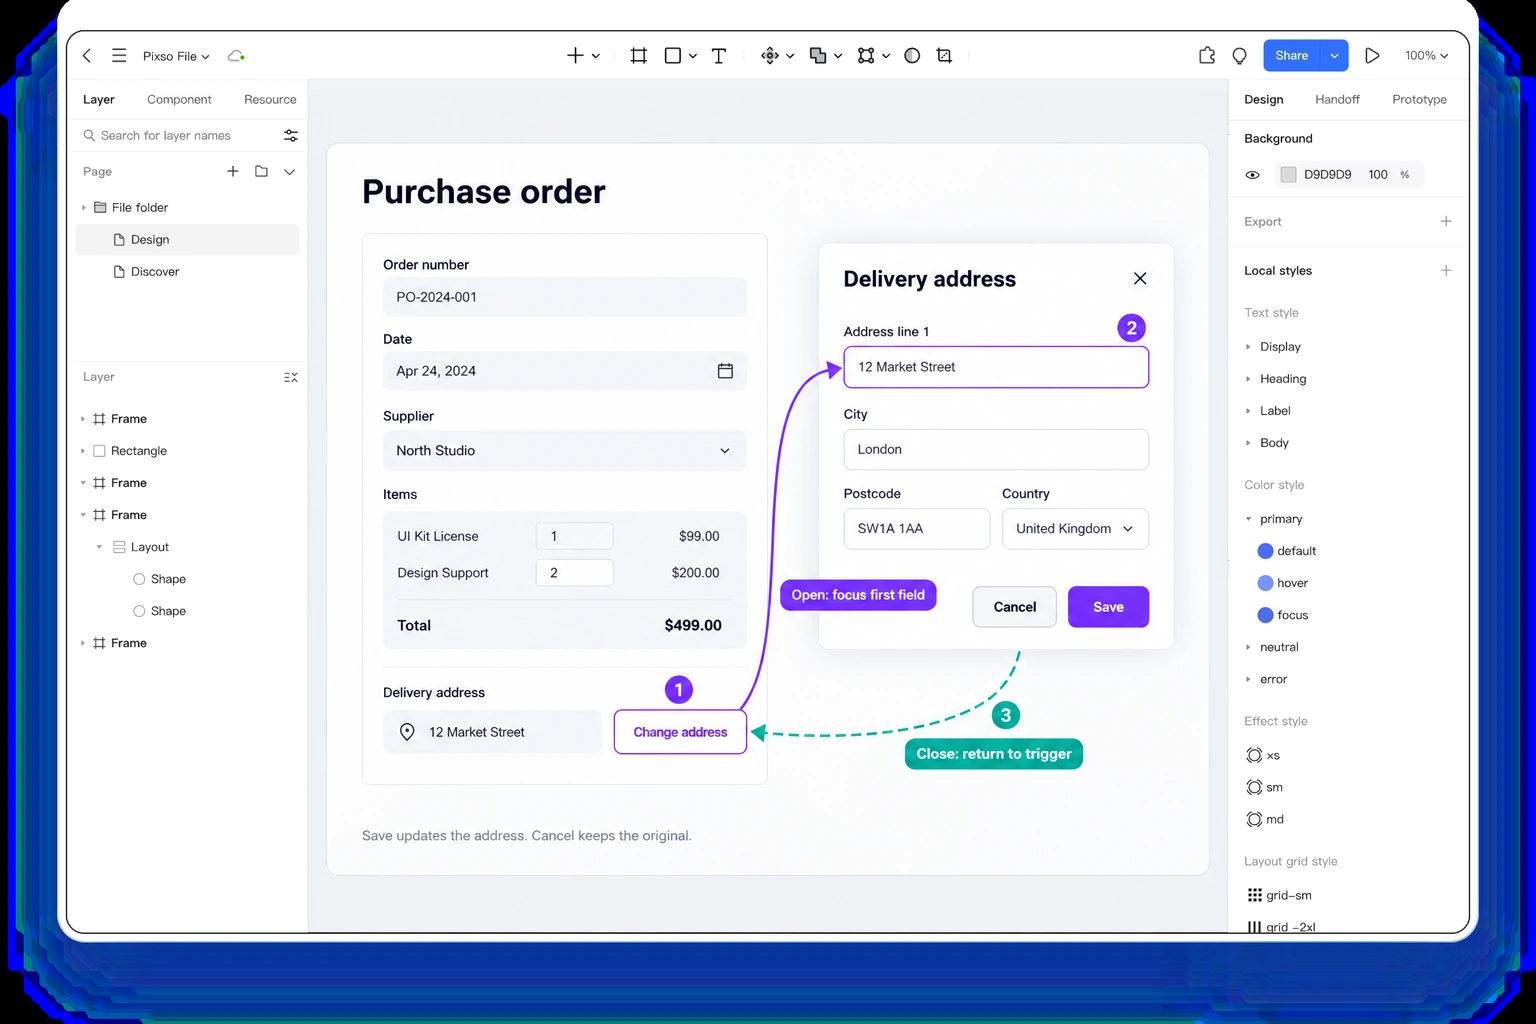Open the Handoff tab
This screenshot has height=1024, width=1536.
(1337, 100)
